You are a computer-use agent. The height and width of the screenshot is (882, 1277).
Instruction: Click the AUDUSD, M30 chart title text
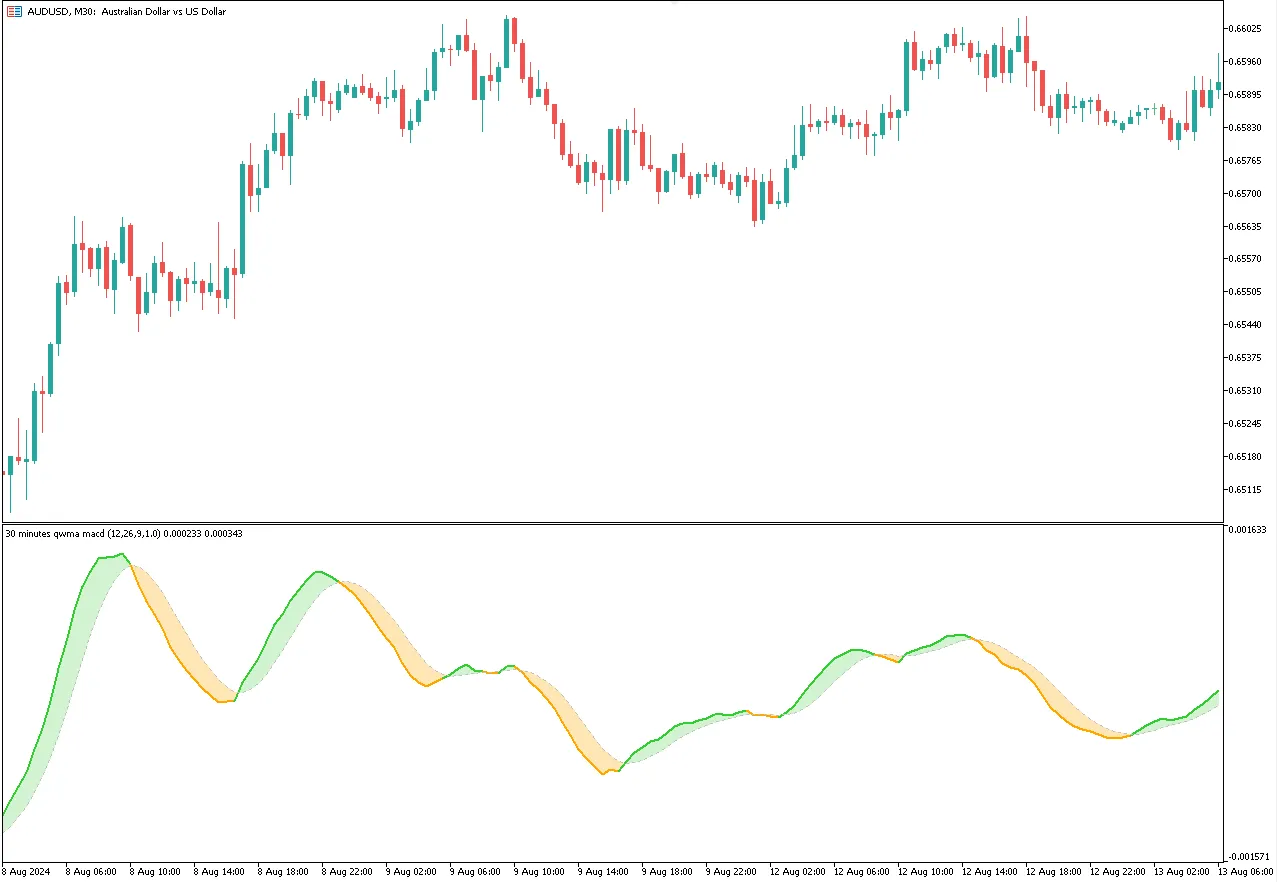[x=126, y=12]
